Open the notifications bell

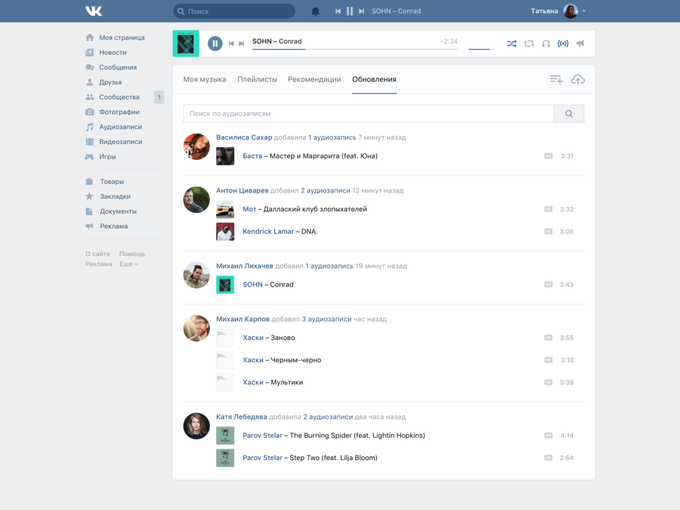click(x=315, y=11)
